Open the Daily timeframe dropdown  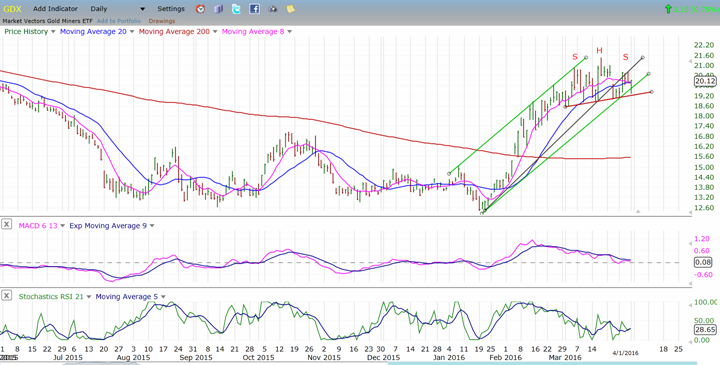click(x=142, y=9)
